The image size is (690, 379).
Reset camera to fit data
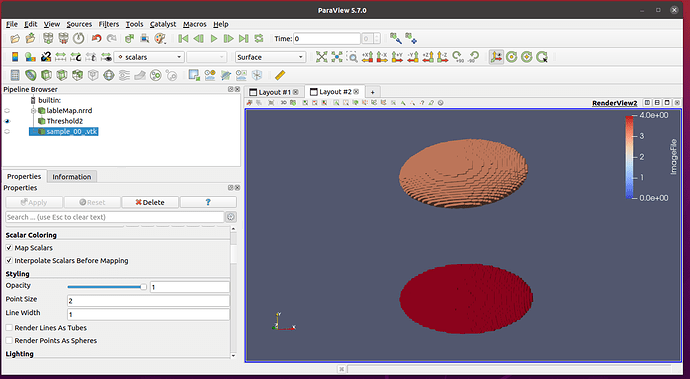[x=322, y=57]
